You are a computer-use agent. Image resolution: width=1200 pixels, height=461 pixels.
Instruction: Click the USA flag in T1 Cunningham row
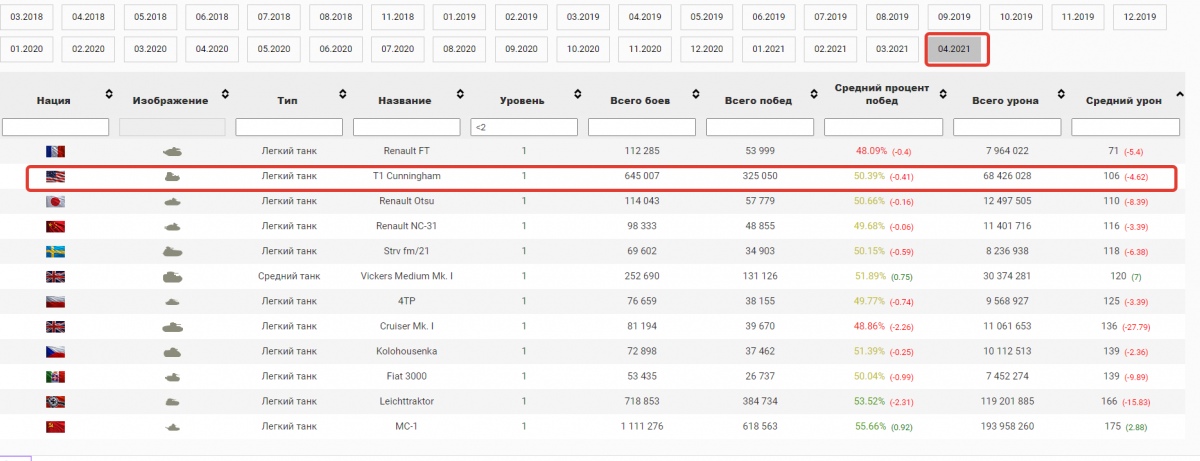[54, 177]
